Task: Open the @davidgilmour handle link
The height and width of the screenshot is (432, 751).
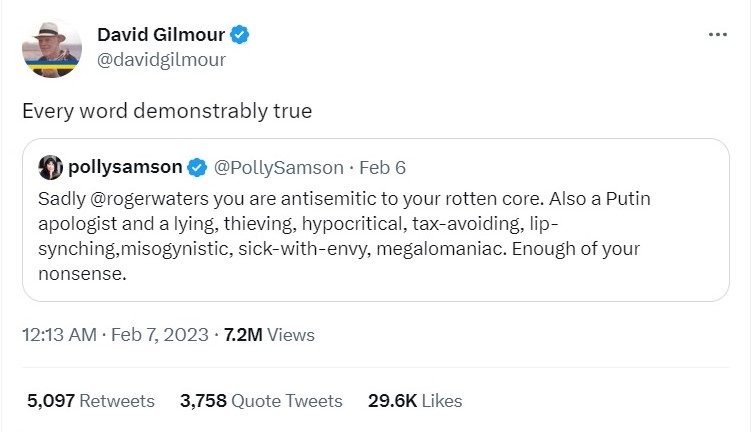Action: pos(161,60)
